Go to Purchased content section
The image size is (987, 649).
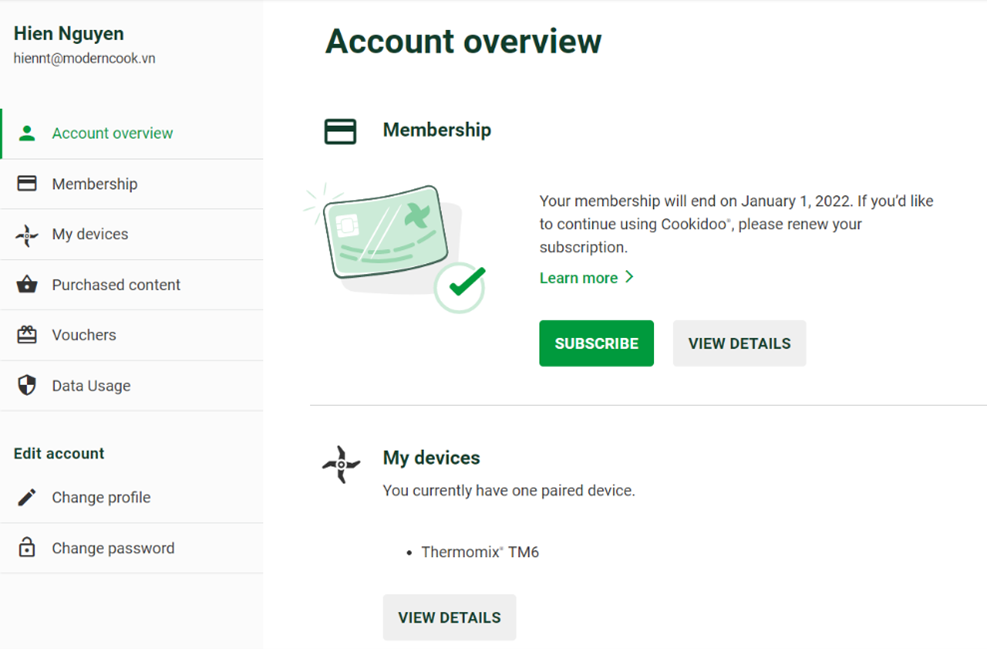[x=116, y=285]
